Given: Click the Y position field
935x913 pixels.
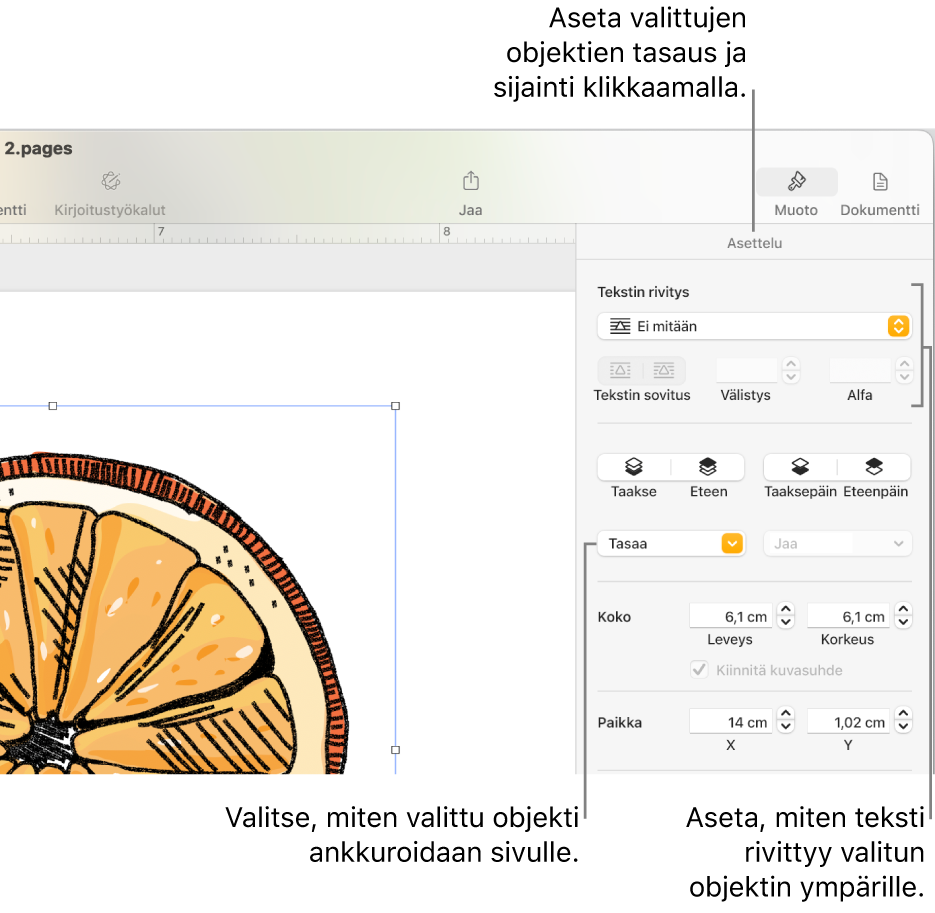Looking at the screenshot, I should pos(848,722).
